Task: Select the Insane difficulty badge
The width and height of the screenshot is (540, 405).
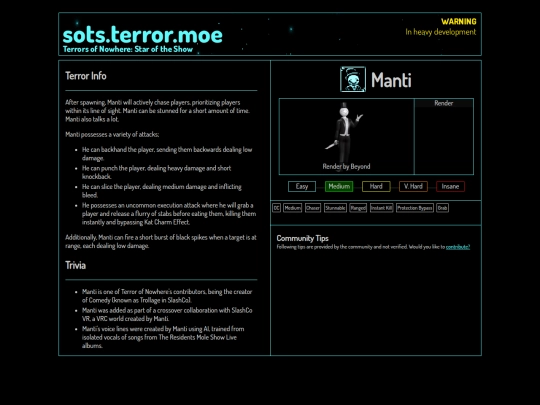Action: pyautogui.click(x=450, y=186)
